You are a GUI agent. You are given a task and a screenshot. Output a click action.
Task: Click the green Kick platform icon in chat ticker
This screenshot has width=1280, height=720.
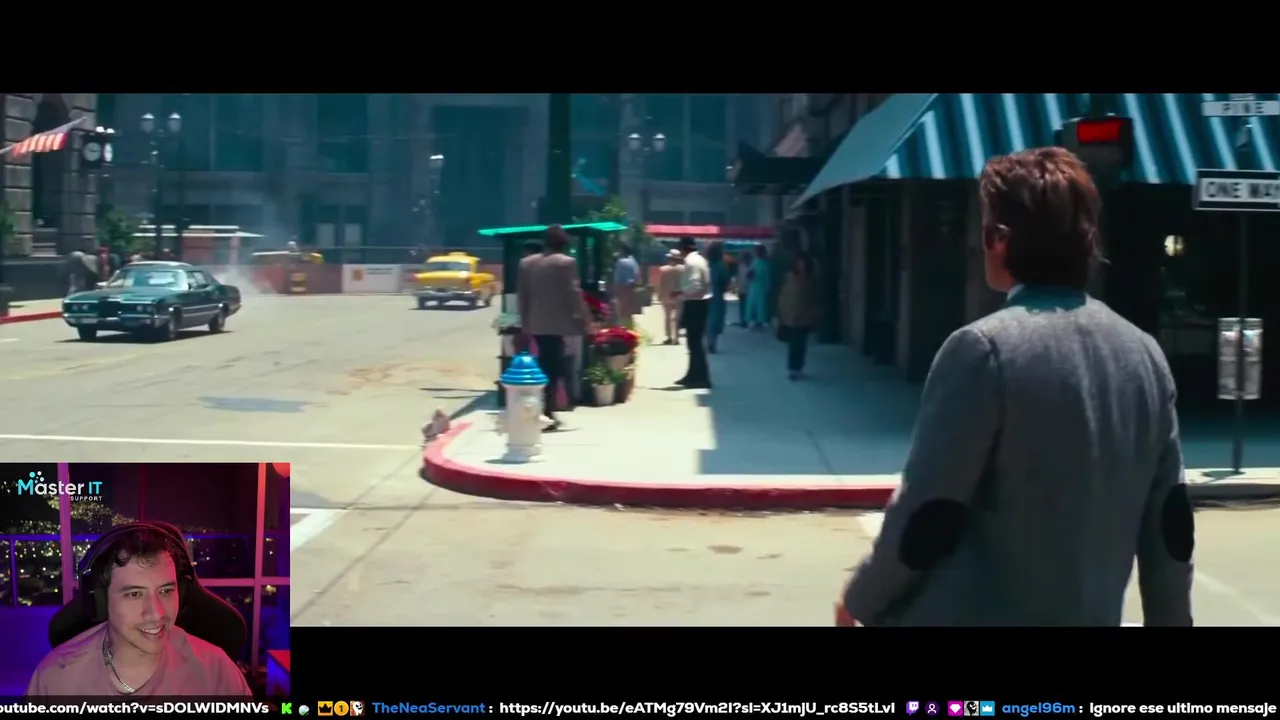pyautogui.click(x=287, y=708)
